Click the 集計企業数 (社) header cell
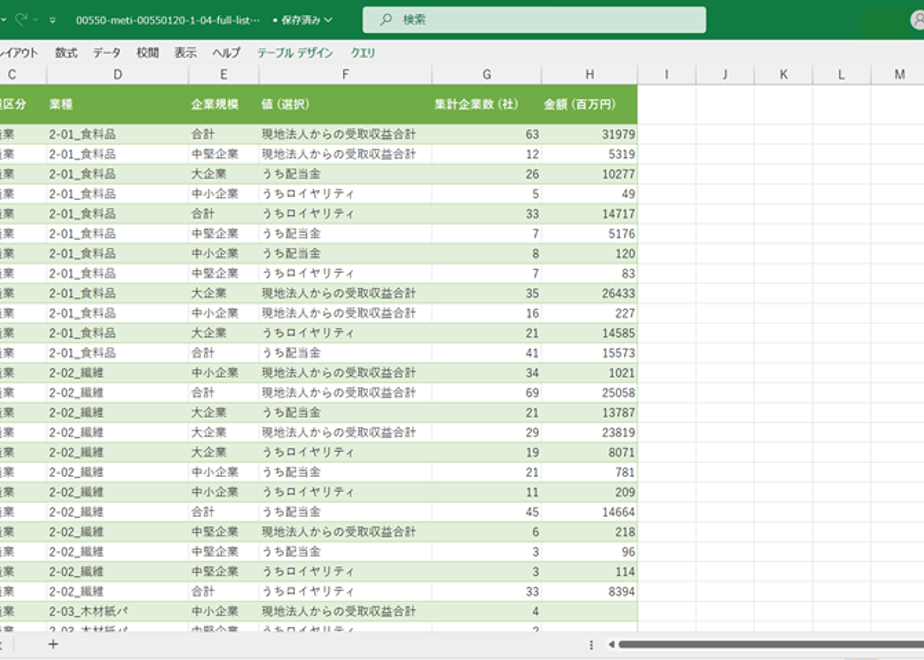 tap(487, 105)
